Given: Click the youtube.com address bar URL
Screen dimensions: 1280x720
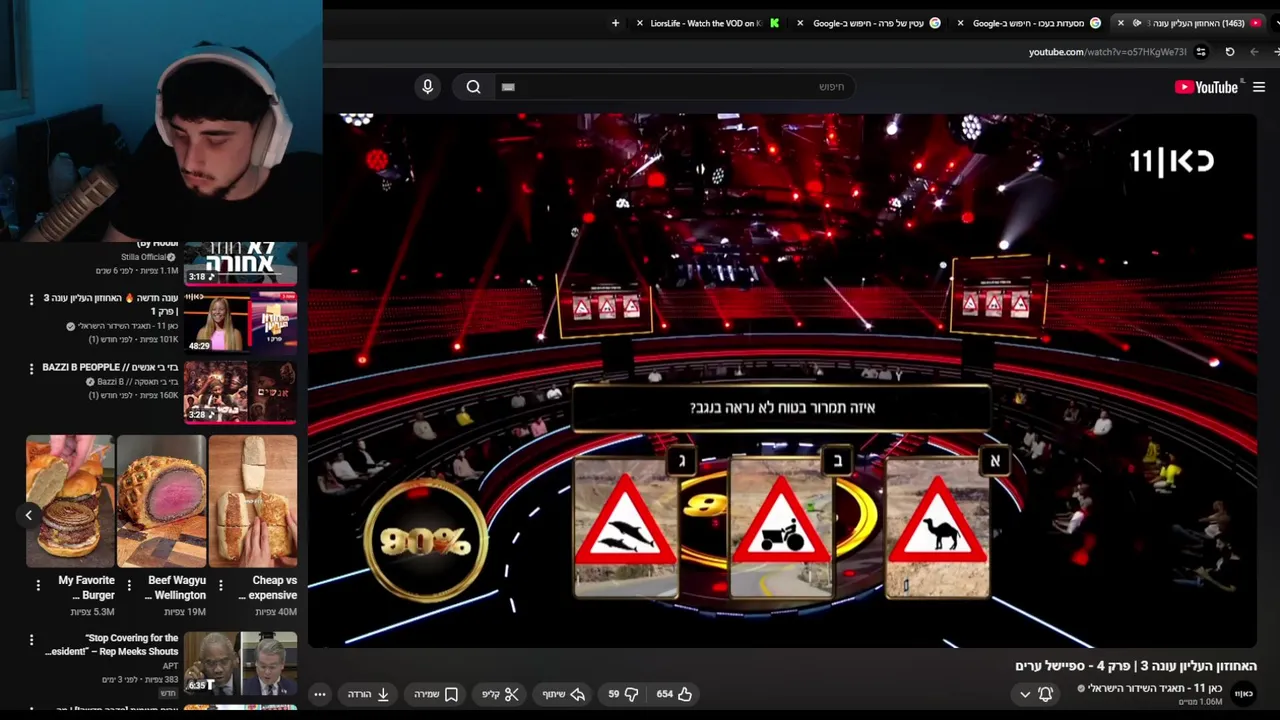Looking at the screenshot, I should tap(1107, 52).
